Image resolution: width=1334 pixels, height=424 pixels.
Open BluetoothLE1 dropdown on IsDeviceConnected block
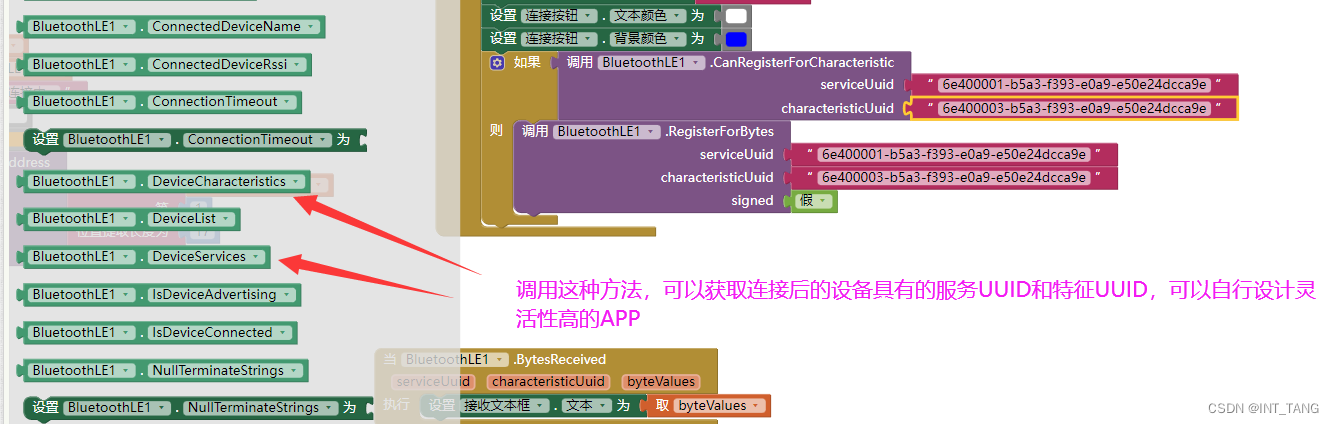[x=82, y=333]
